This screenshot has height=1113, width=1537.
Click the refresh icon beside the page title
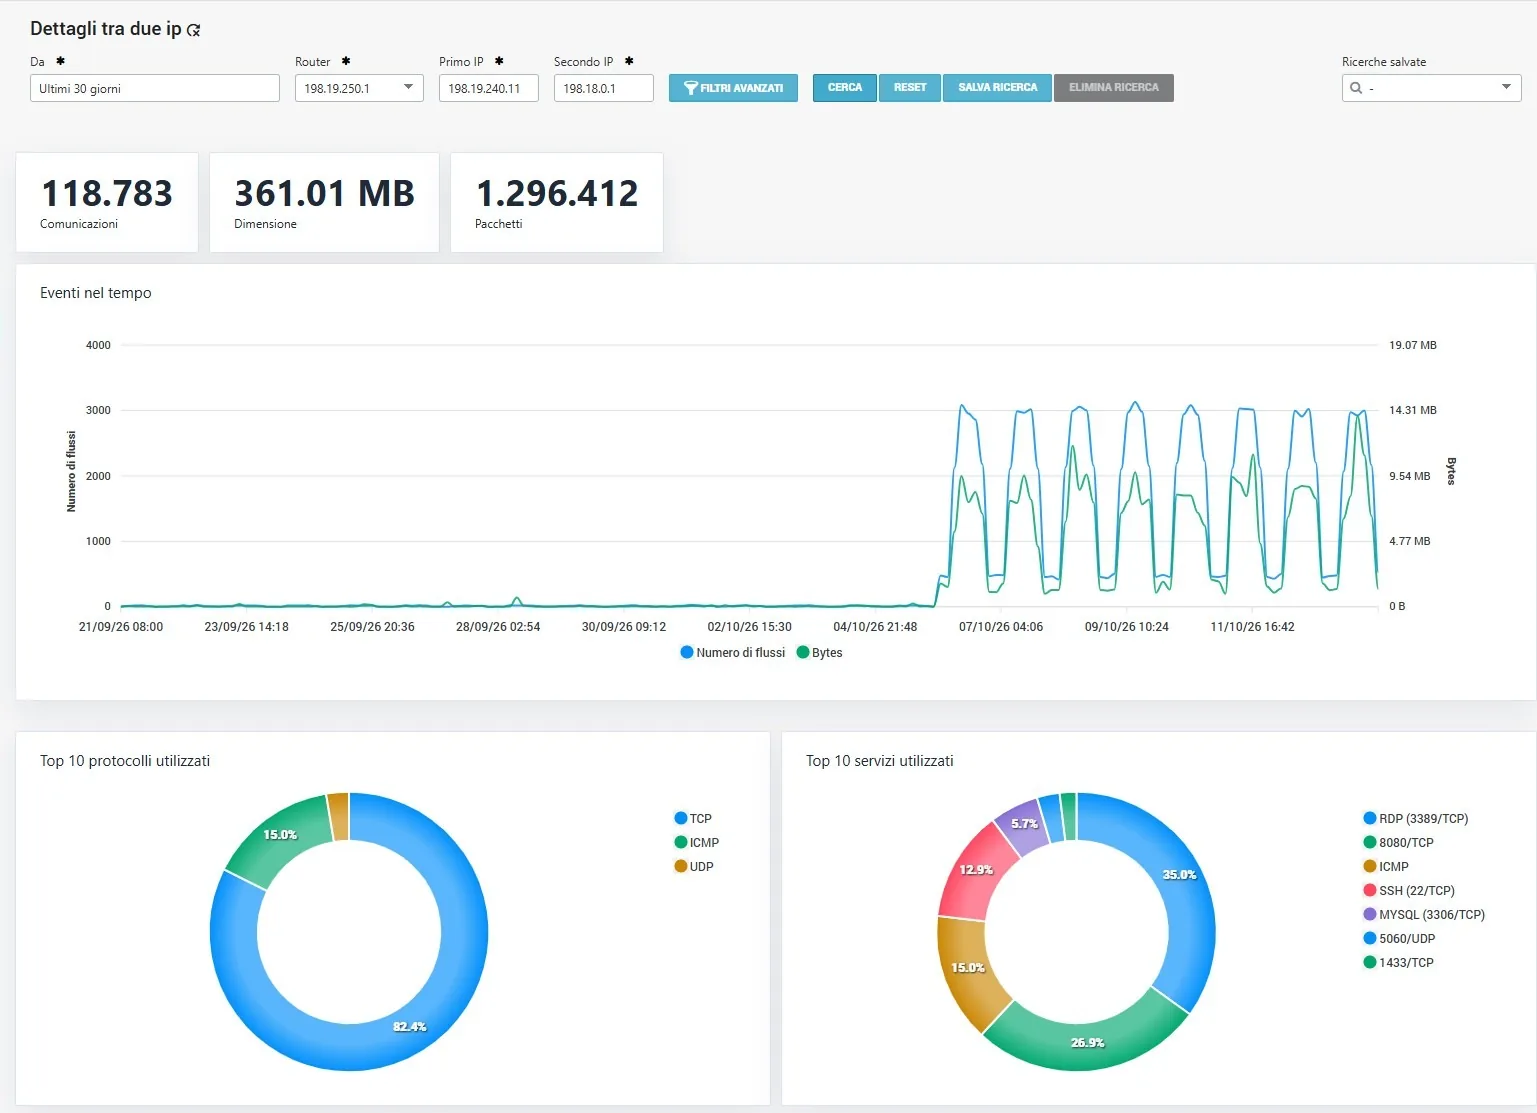tap(194, 31)
